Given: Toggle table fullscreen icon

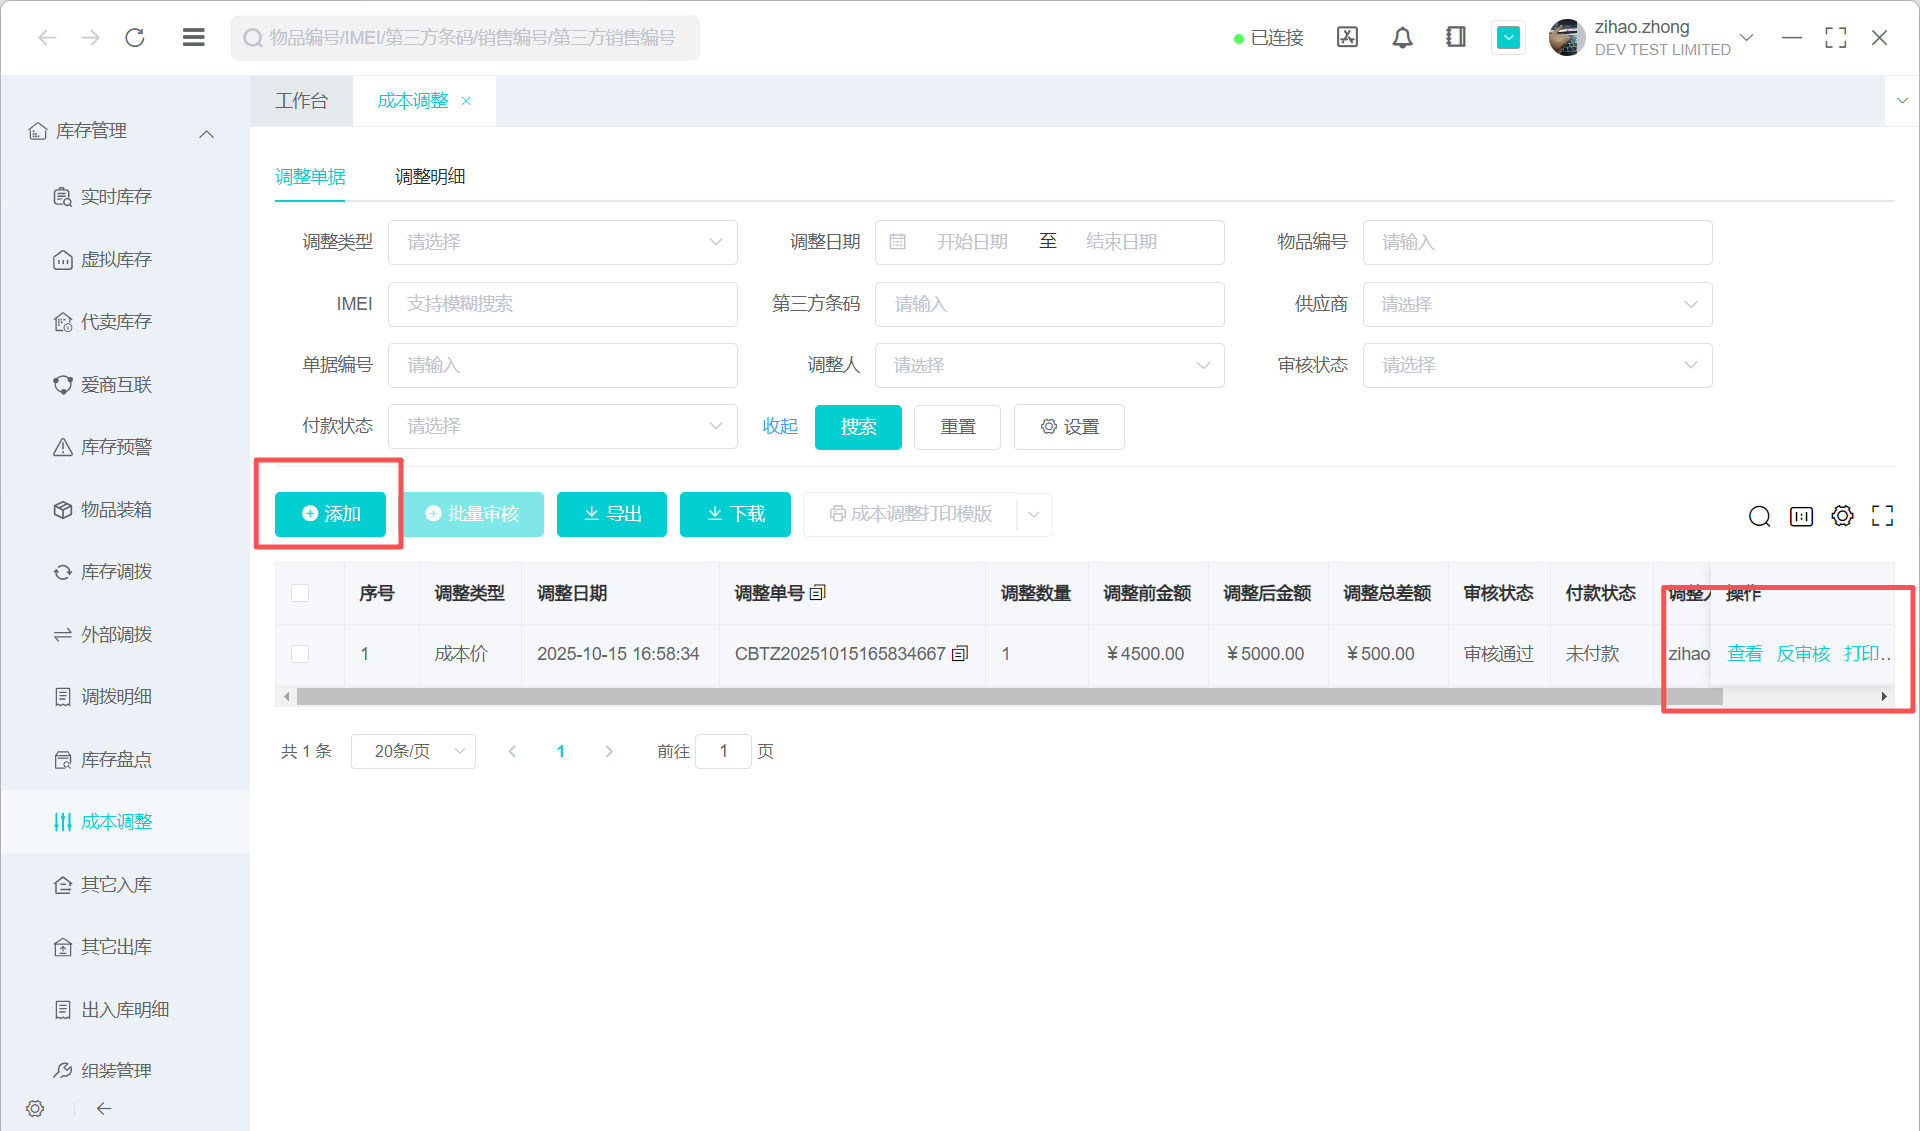Looking at the screenshot, I should tap(1883, 516).
